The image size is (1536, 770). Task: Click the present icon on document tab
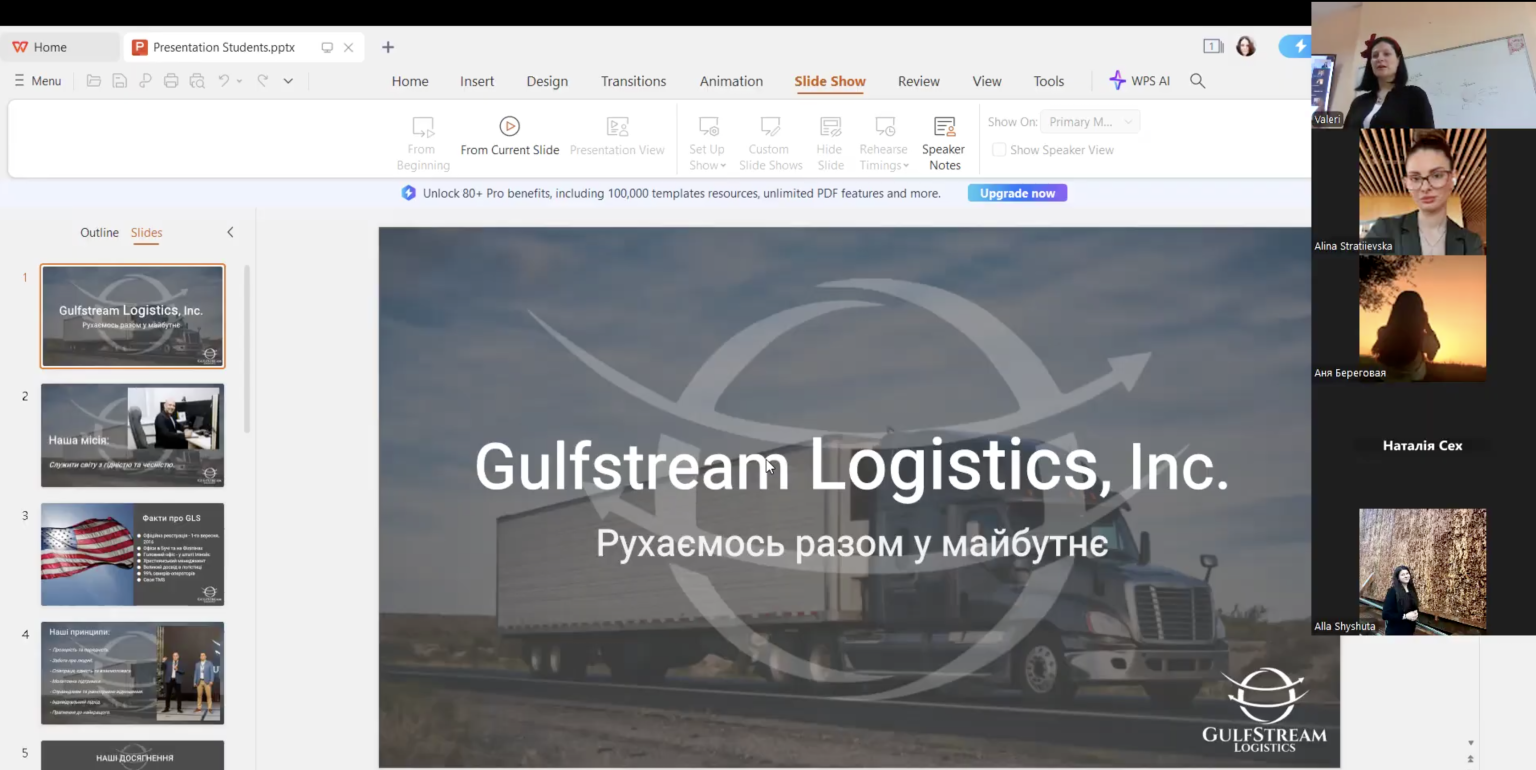click(327, 47)
